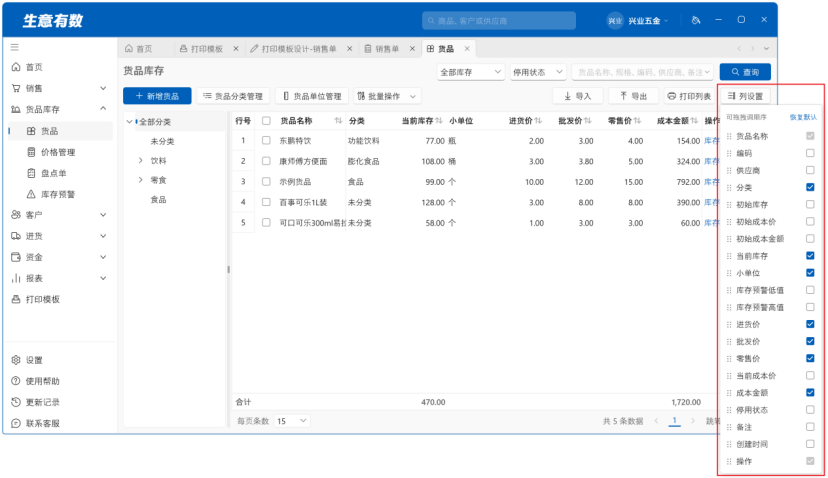Screen dimensions: 828x478
Task: Switch to the 打印模板设计-销售单 tab
Action: click(294, 49)
